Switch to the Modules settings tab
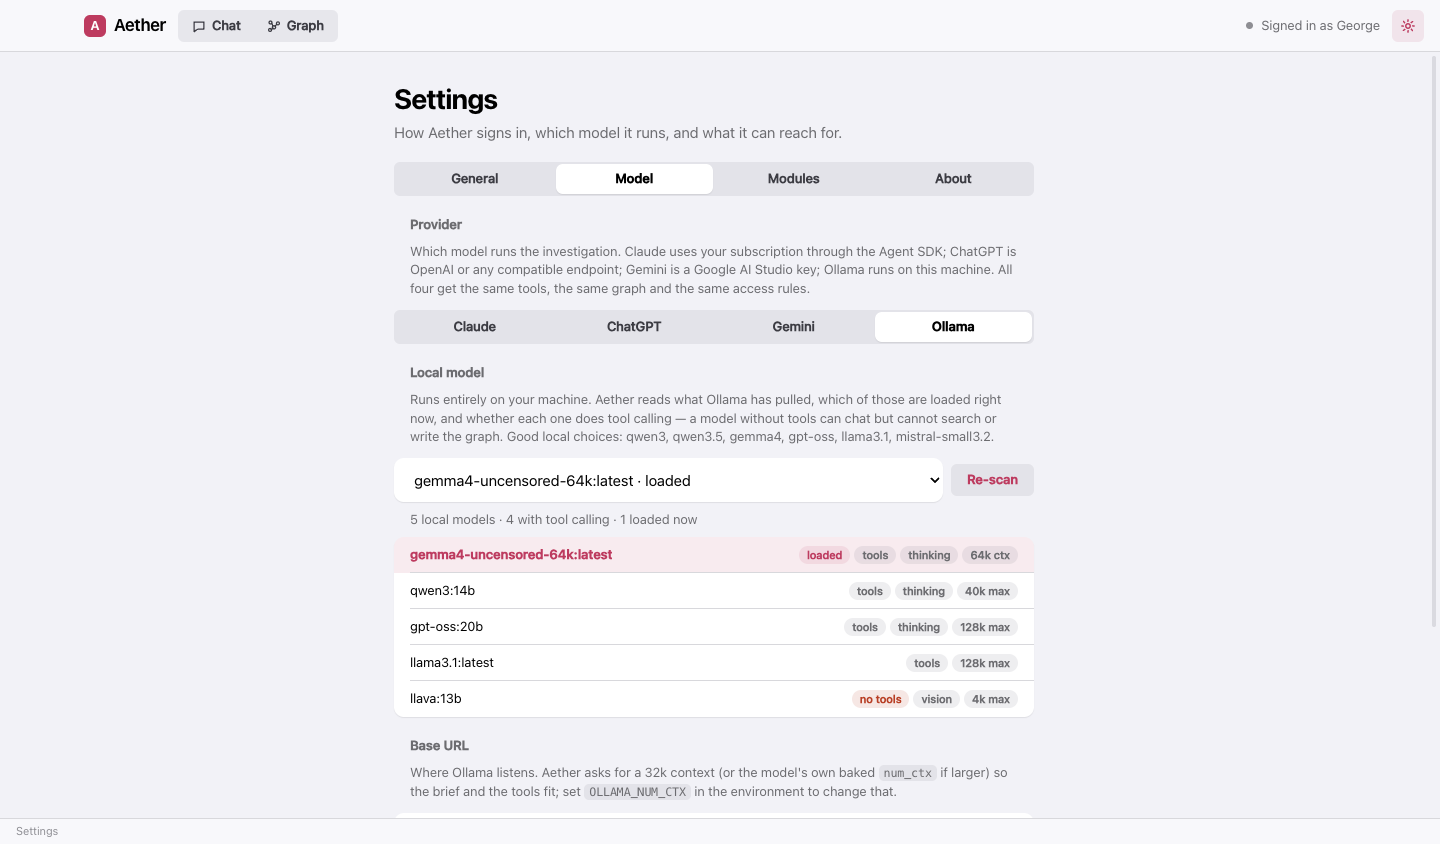 (793, 179)
